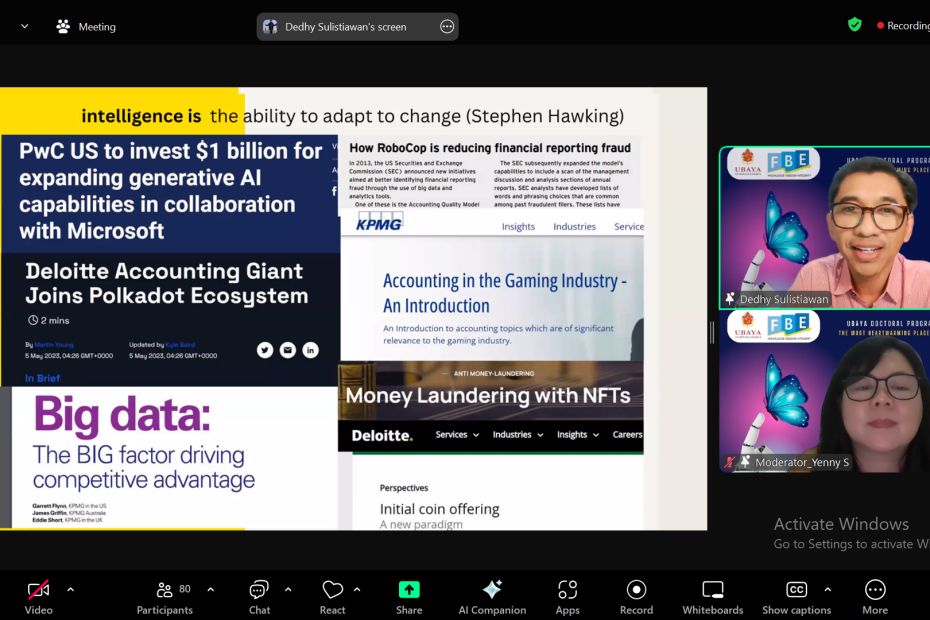Click the email share icon on slide
This screenshot has height=620, width=930.
[x=288, y=350]
